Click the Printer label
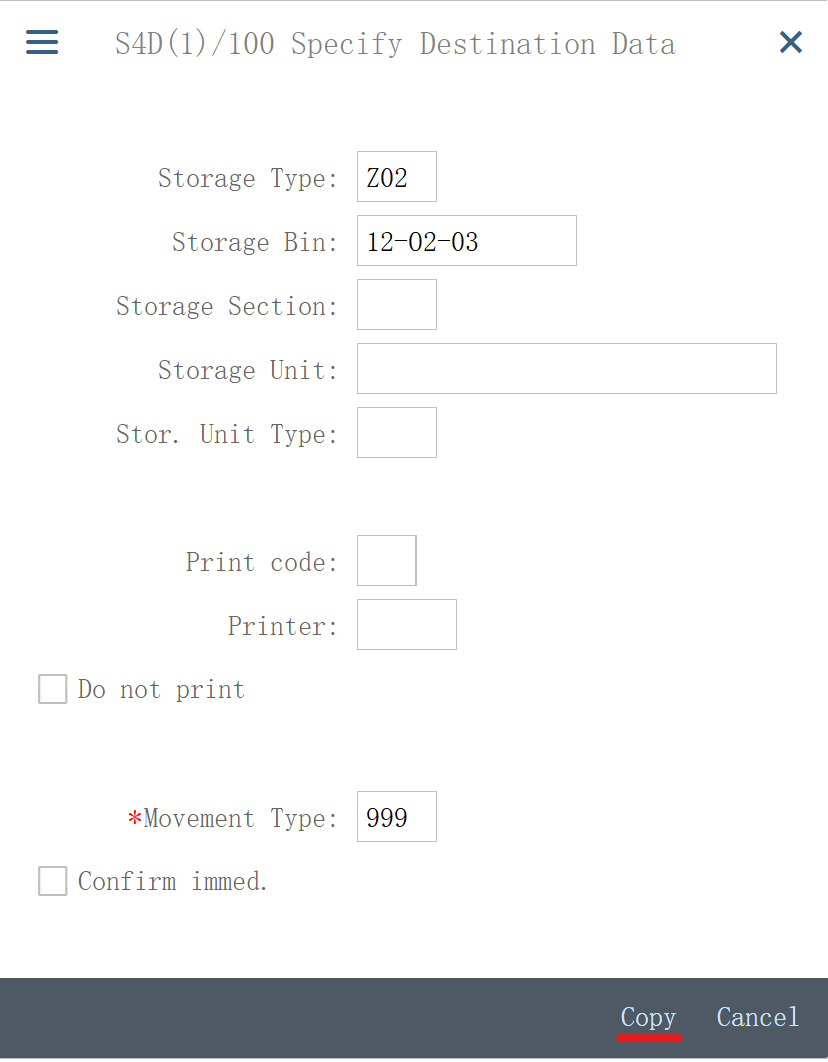 pyautogui.click(x=282, y=627)
